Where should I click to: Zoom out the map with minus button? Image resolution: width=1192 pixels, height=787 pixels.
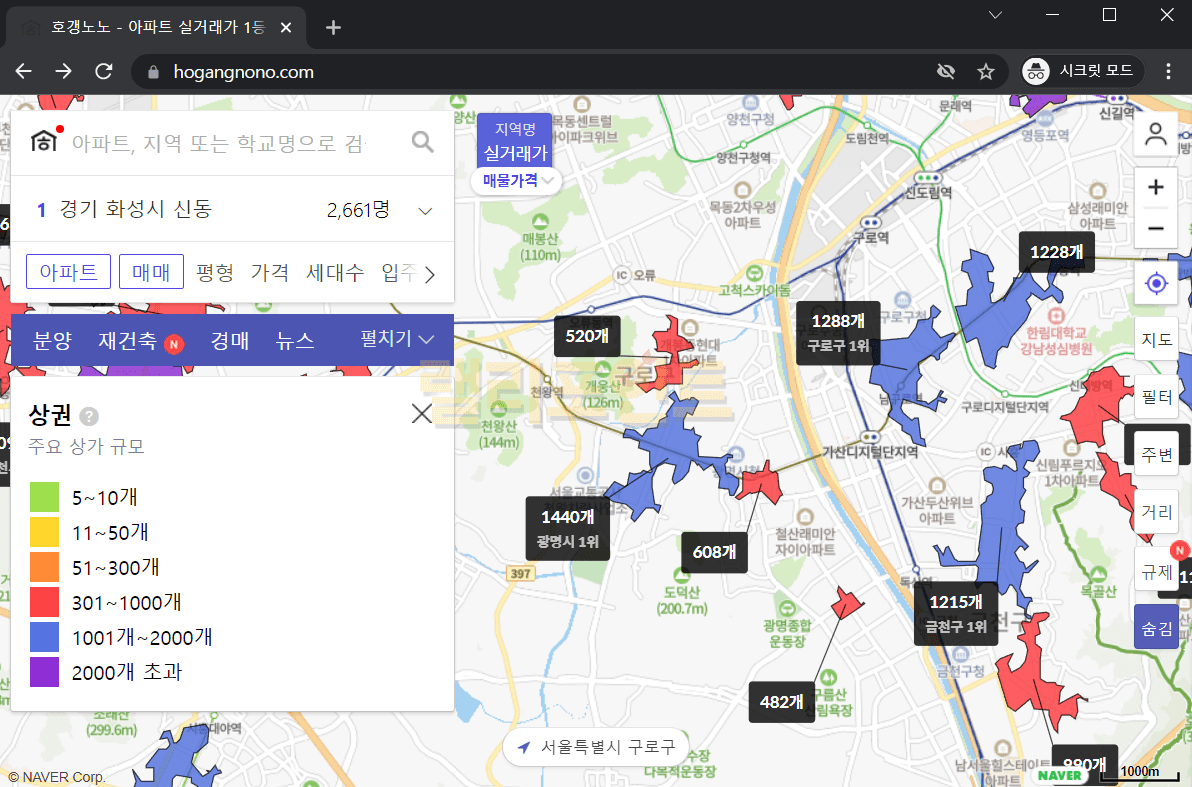[1156, 229]
